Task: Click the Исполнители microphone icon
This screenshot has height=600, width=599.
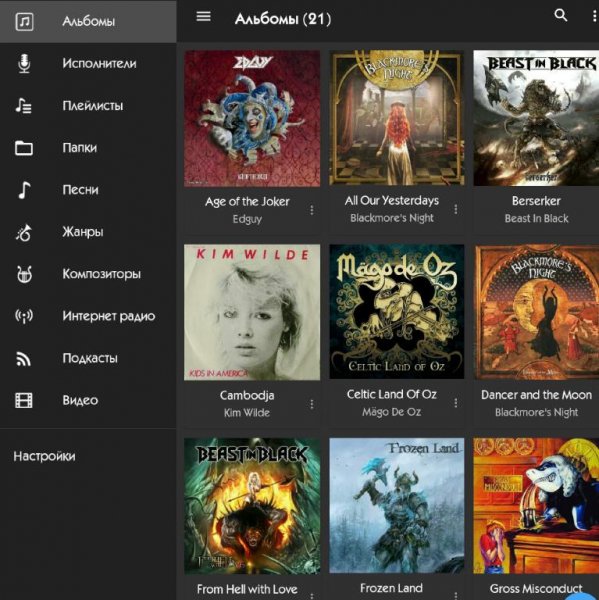Action: point(24,64)
